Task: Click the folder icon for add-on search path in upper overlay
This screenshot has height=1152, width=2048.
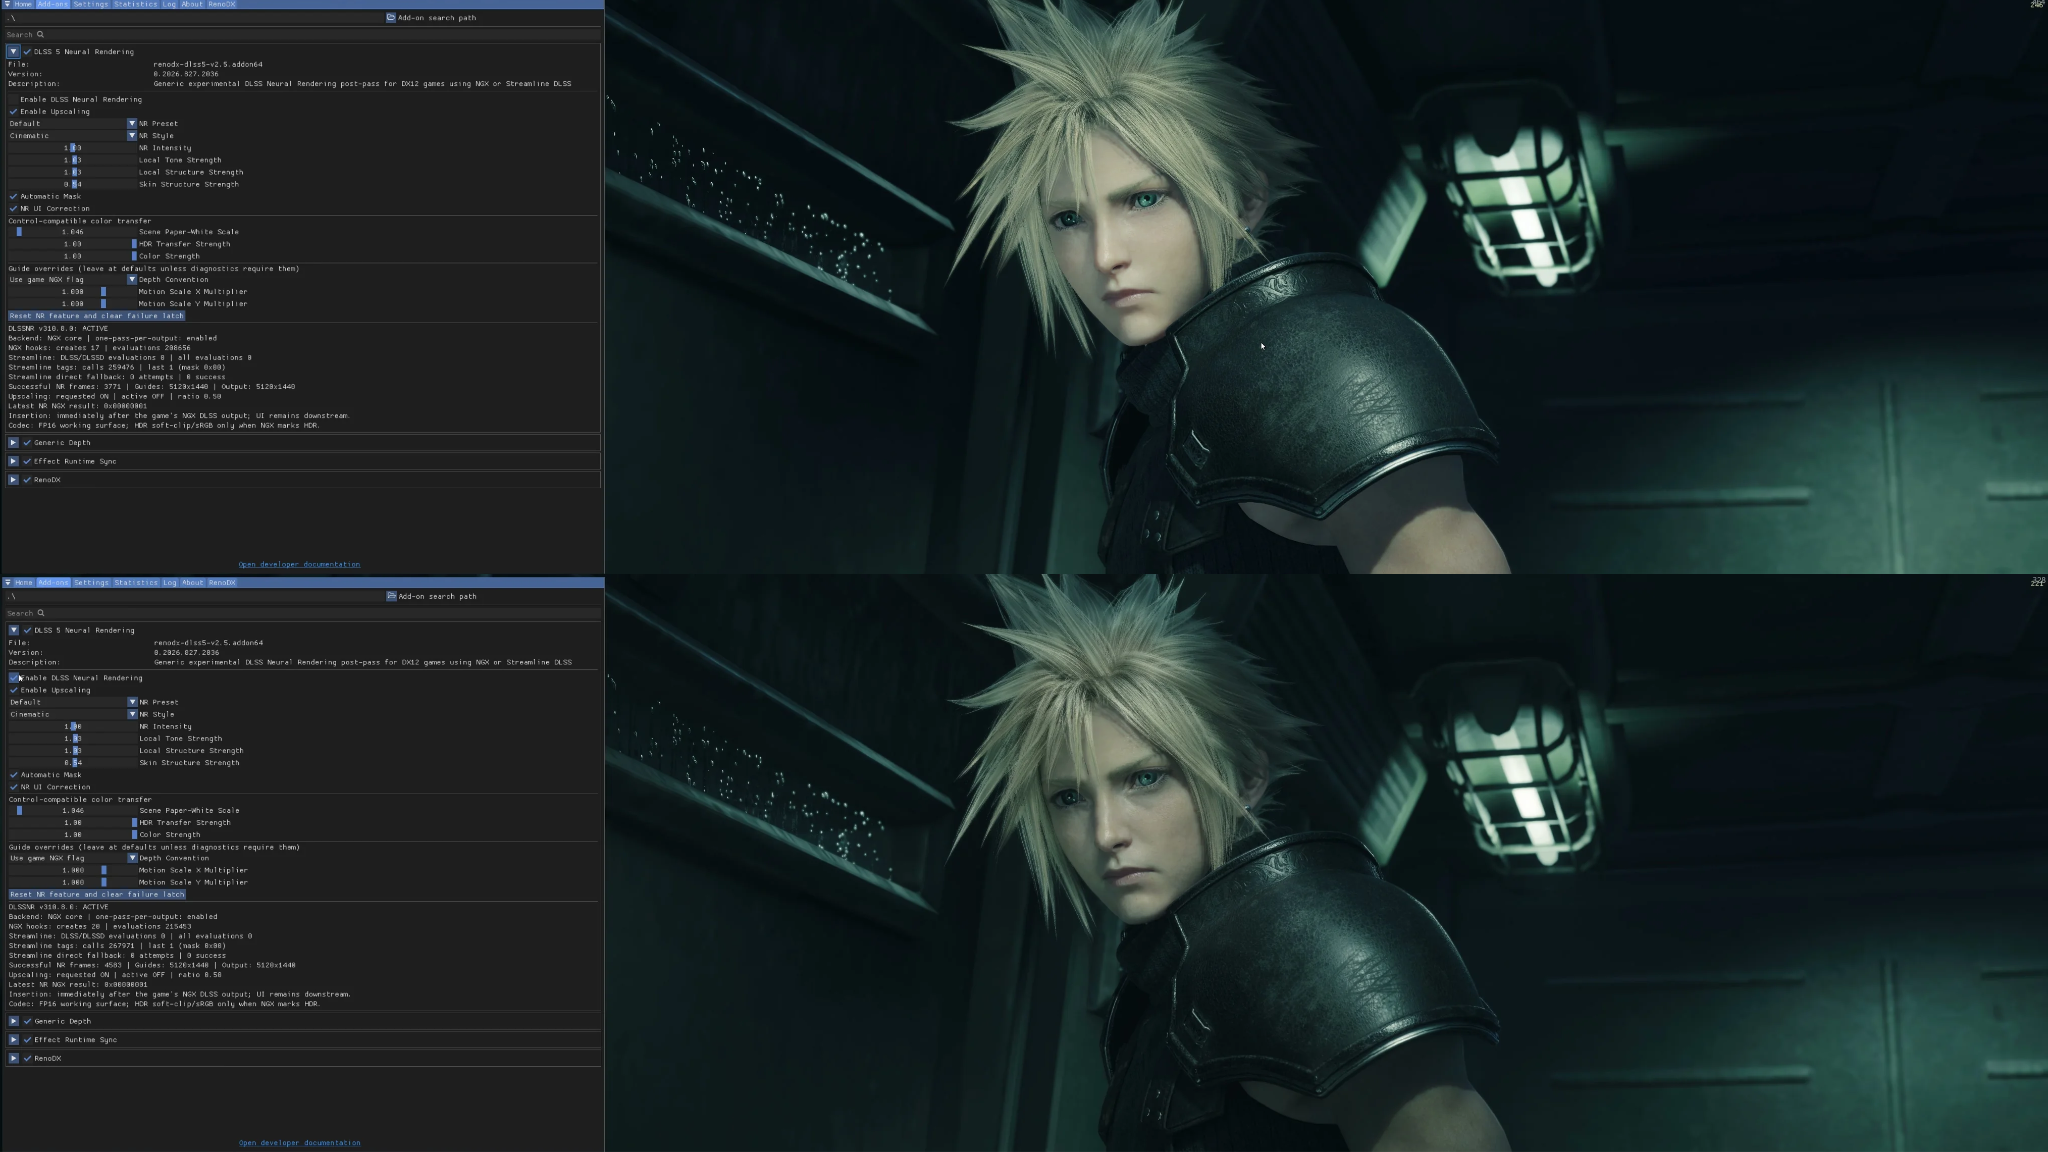Action: 391,18
